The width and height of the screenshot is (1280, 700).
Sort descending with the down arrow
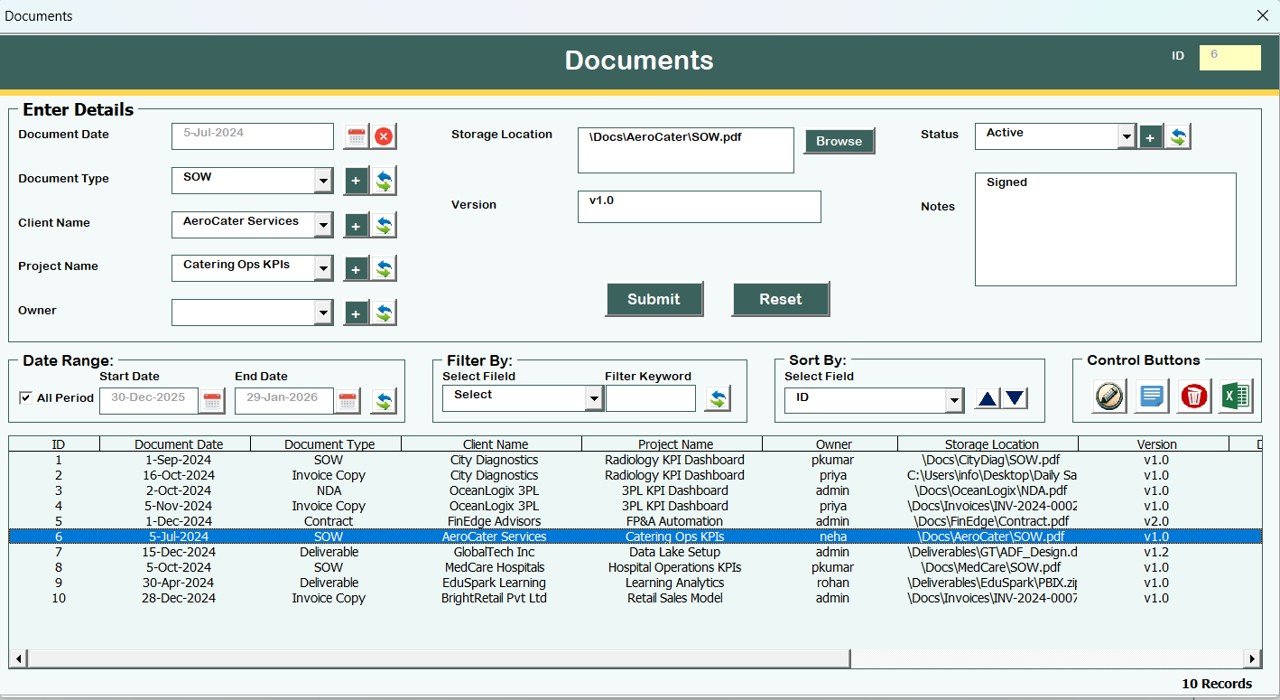point(1015,397)
